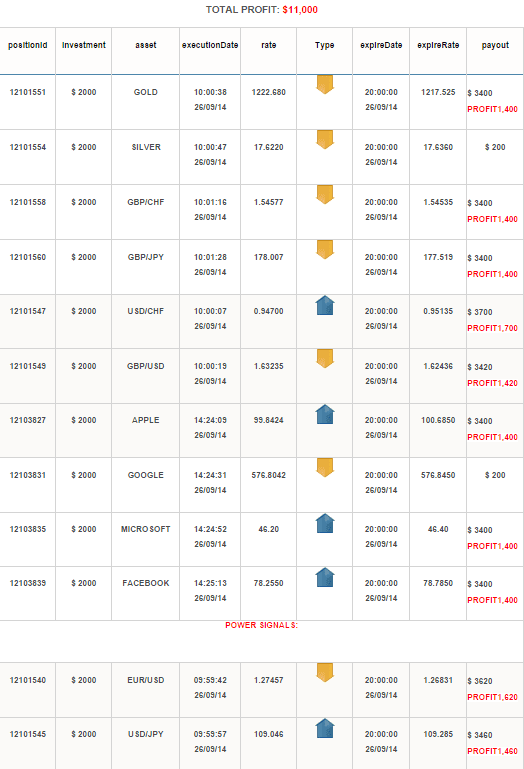Click the $11,000 total profit amount
The height and width of the screenshot is (769, 524).
[300, 10]
